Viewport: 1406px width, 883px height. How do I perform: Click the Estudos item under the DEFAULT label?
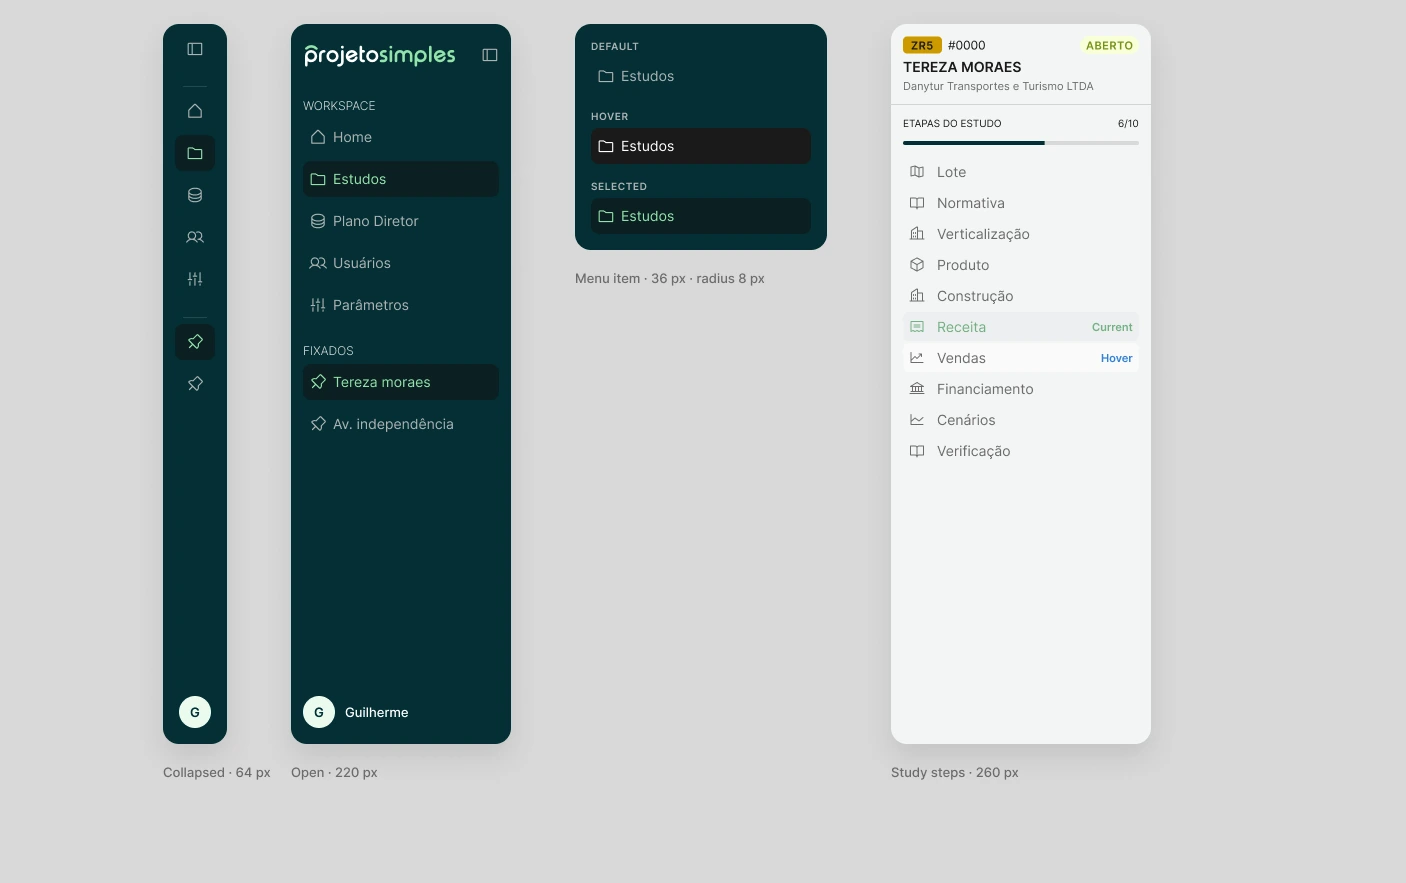701,76
